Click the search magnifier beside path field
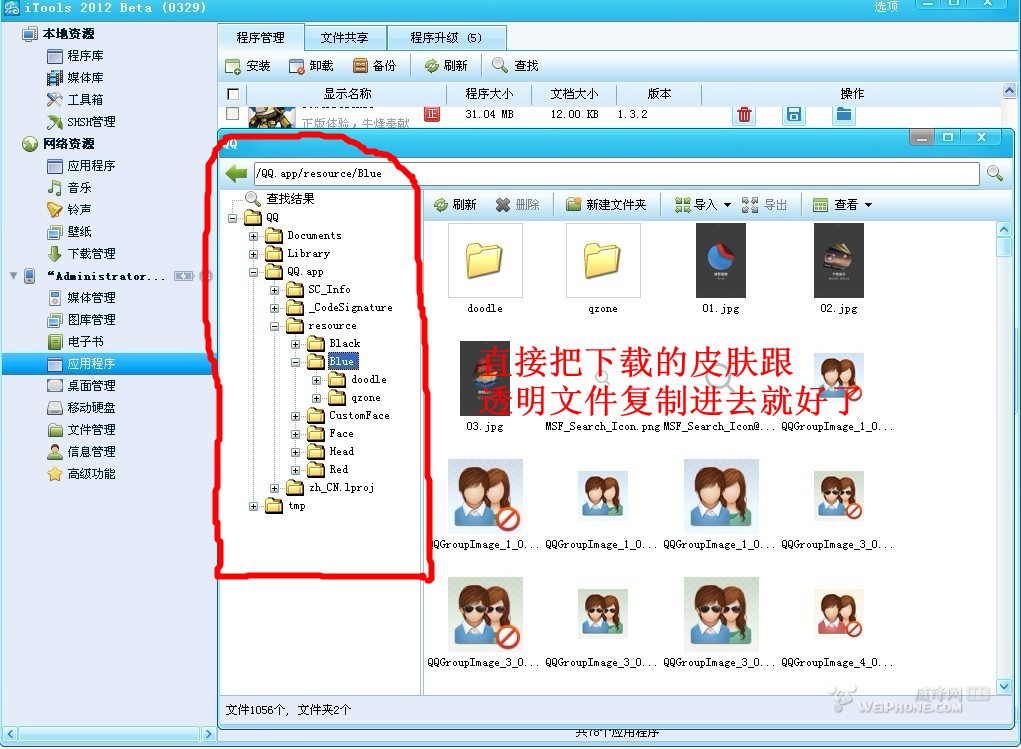 pyautogui.click(x=994, y=173)
